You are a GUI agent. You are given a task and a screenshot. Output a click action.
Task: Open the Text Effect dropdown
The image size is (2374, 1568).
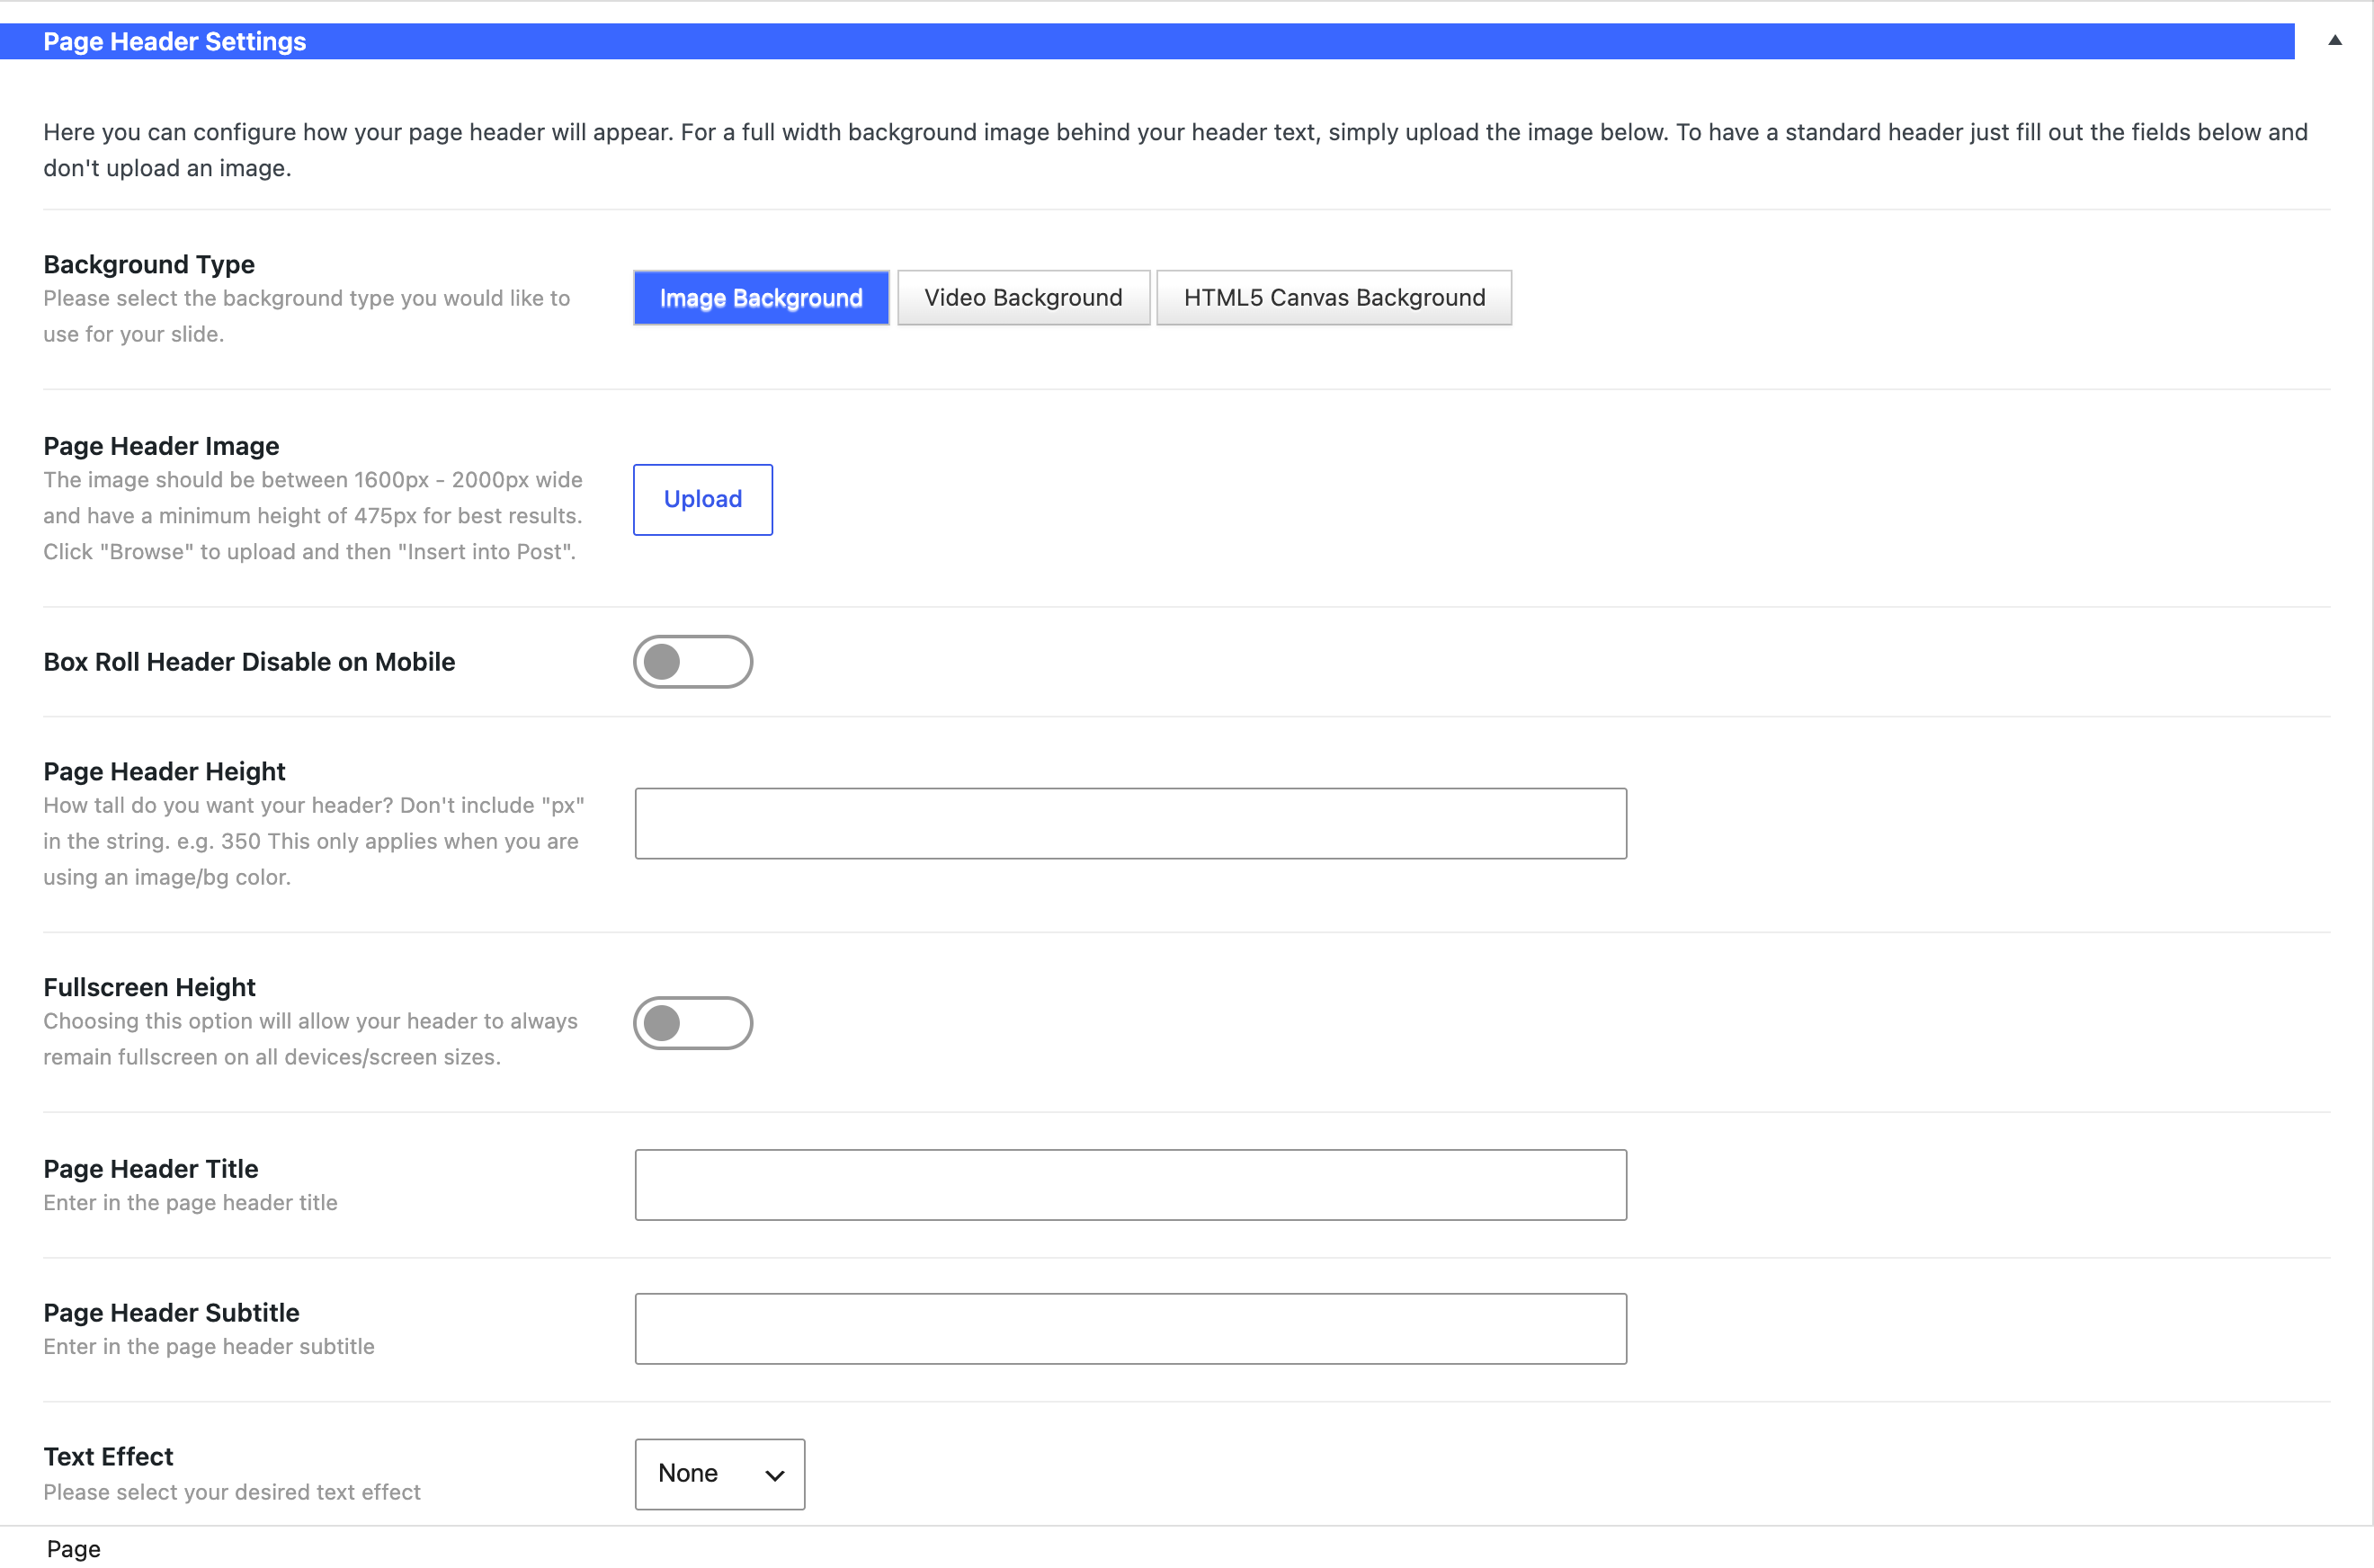tap(720, 1474)
